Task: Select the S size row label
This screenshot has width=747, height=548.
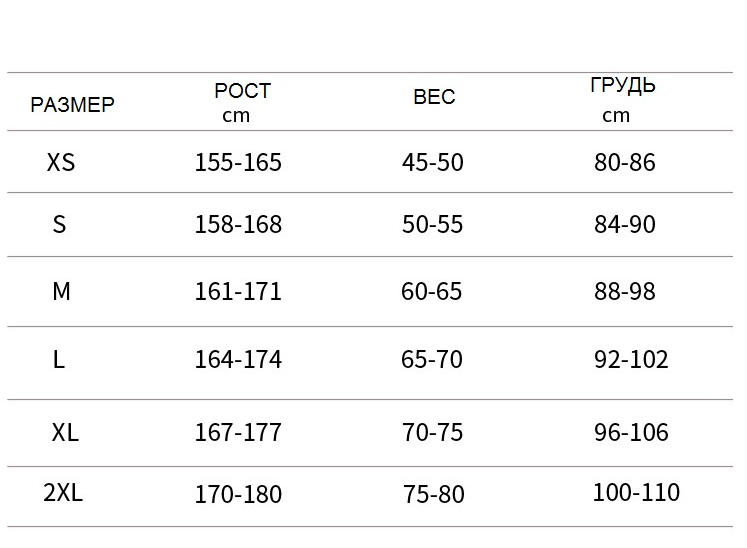Action: pyautogui.click(x=59, y=224)
